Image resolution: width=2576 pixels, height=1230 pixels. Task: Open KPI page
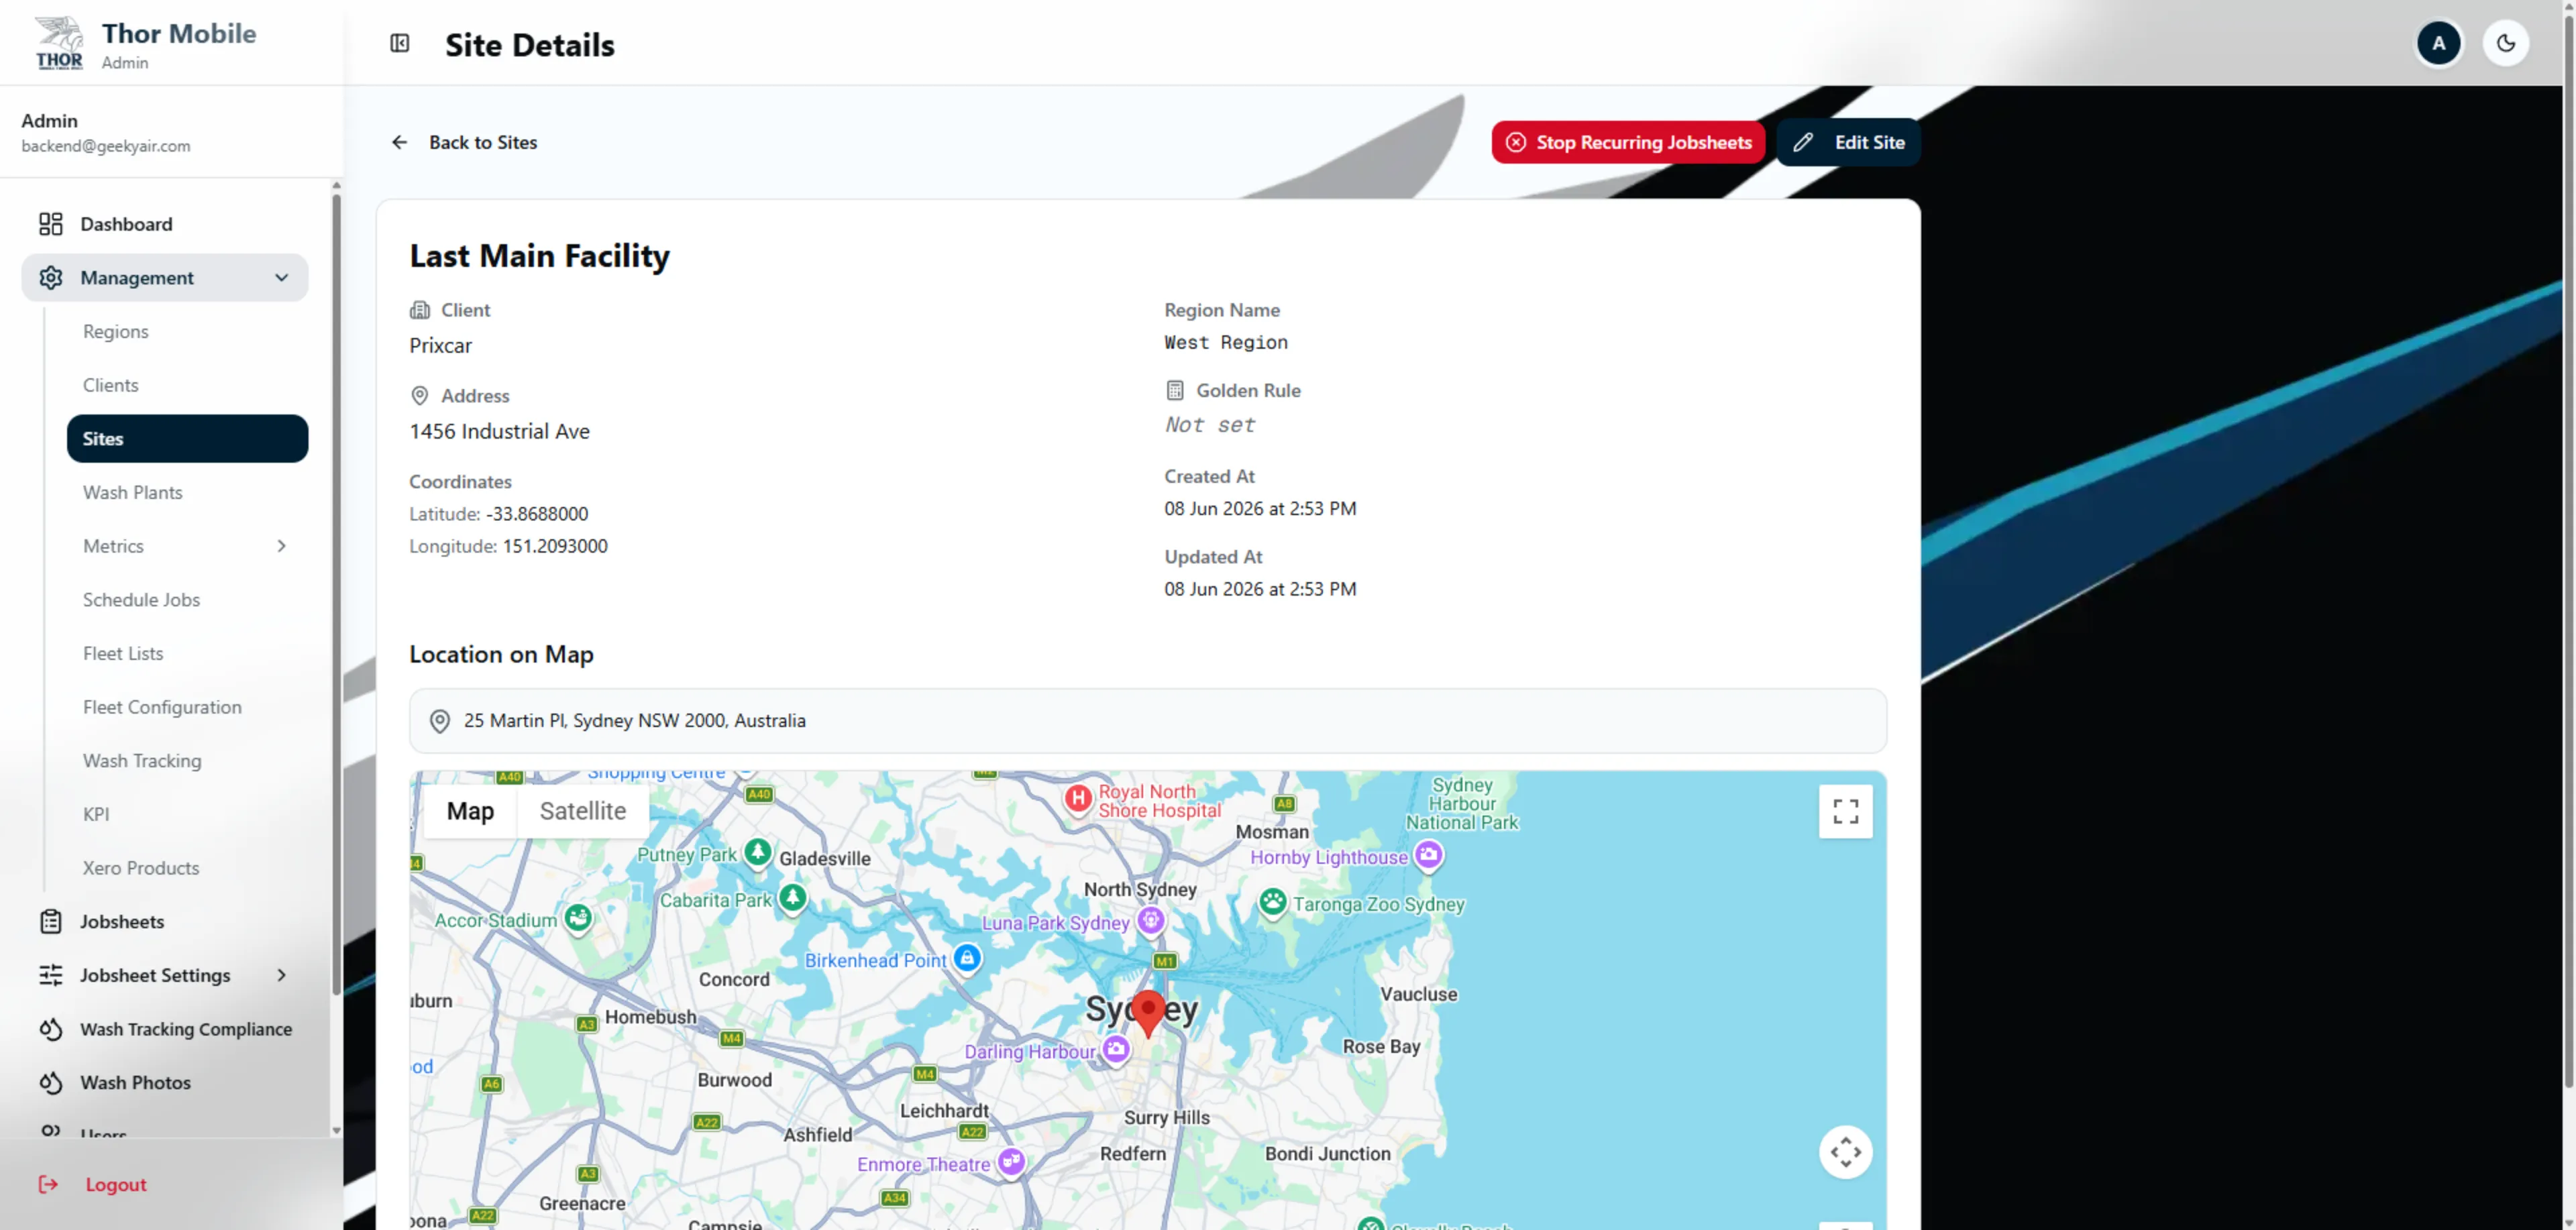[96, 814]
